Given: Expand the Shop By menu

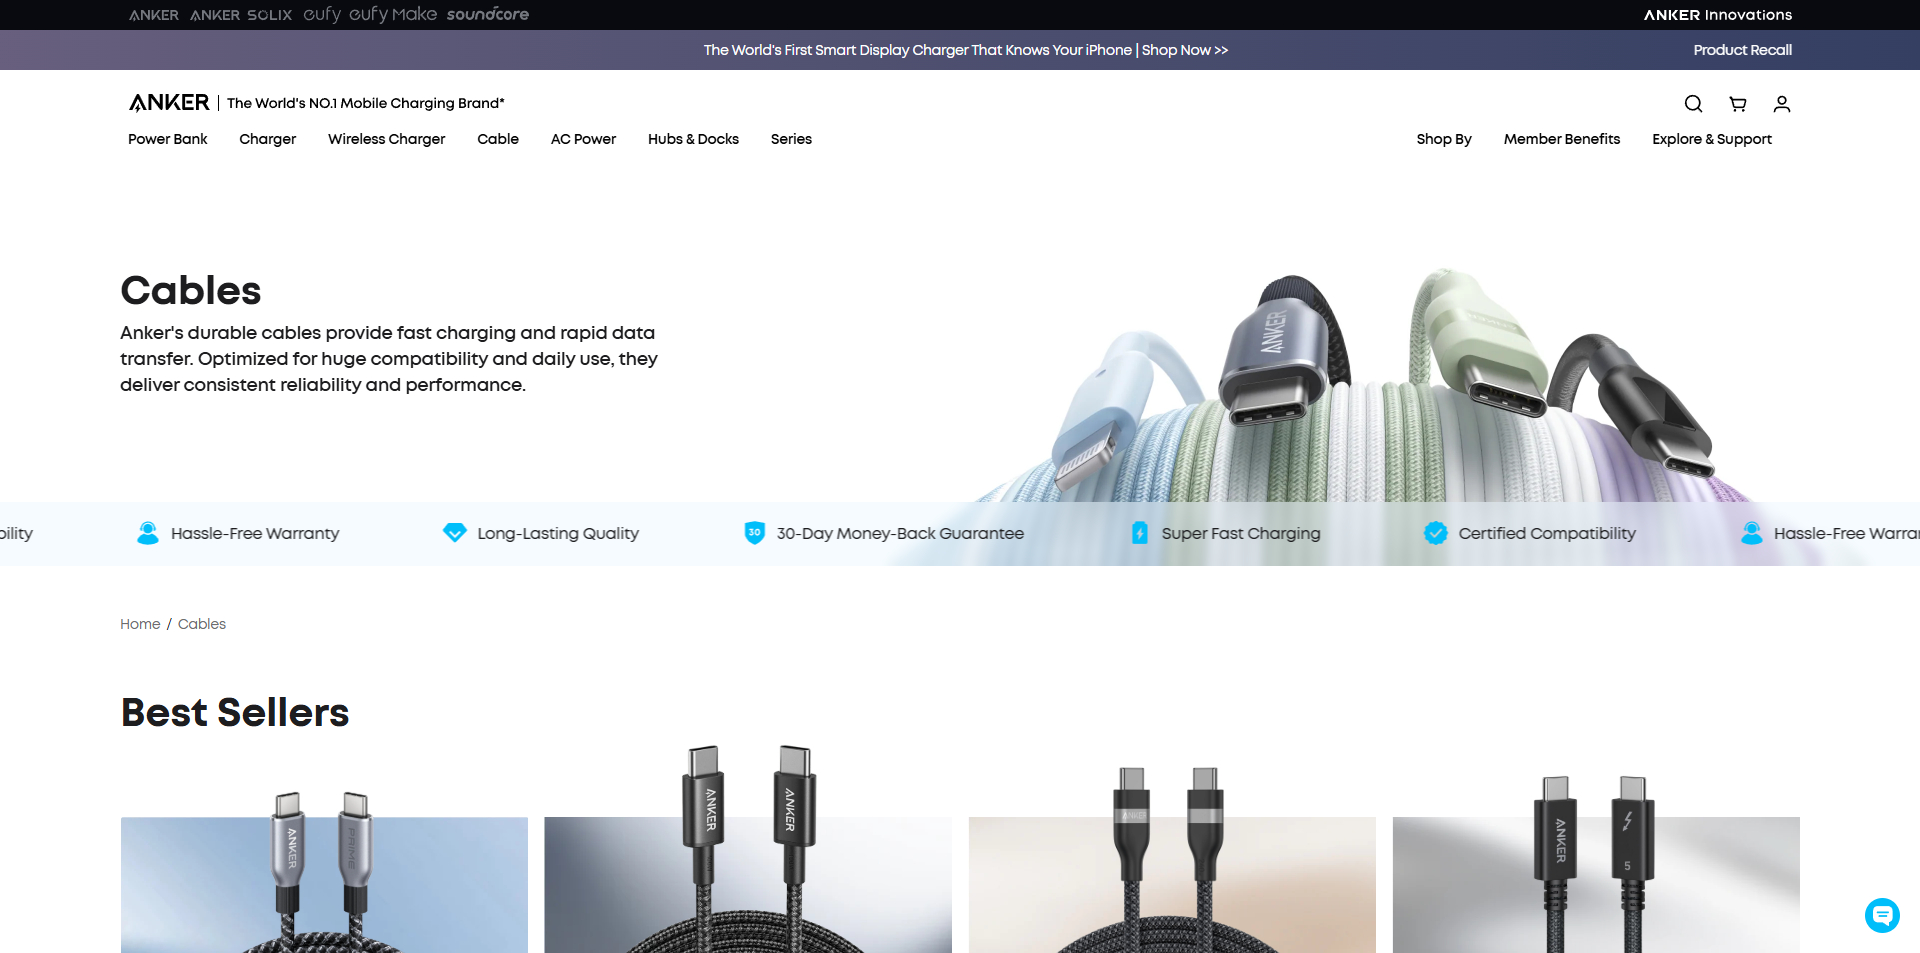Looking at the screenshot, I should (1444, 139).
